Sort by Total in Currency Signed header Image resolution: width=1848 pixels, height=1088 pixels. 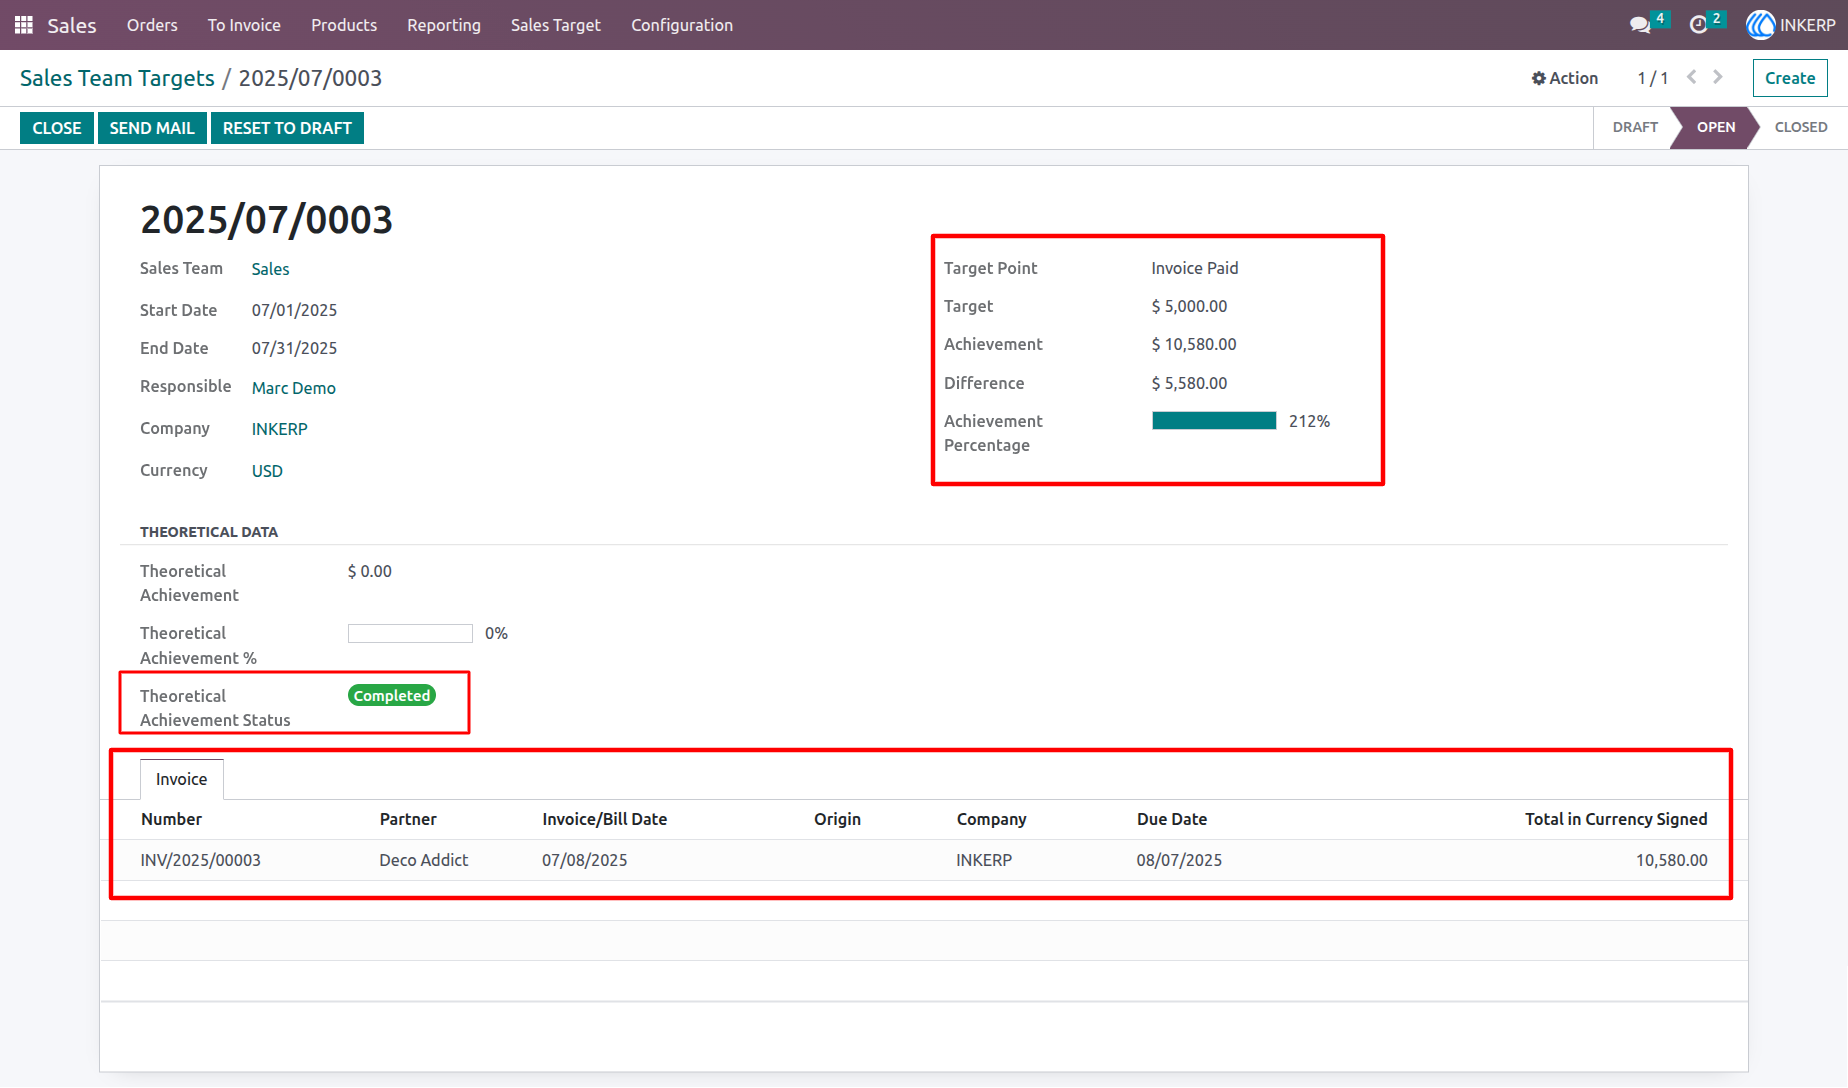tap(1616, 819)
